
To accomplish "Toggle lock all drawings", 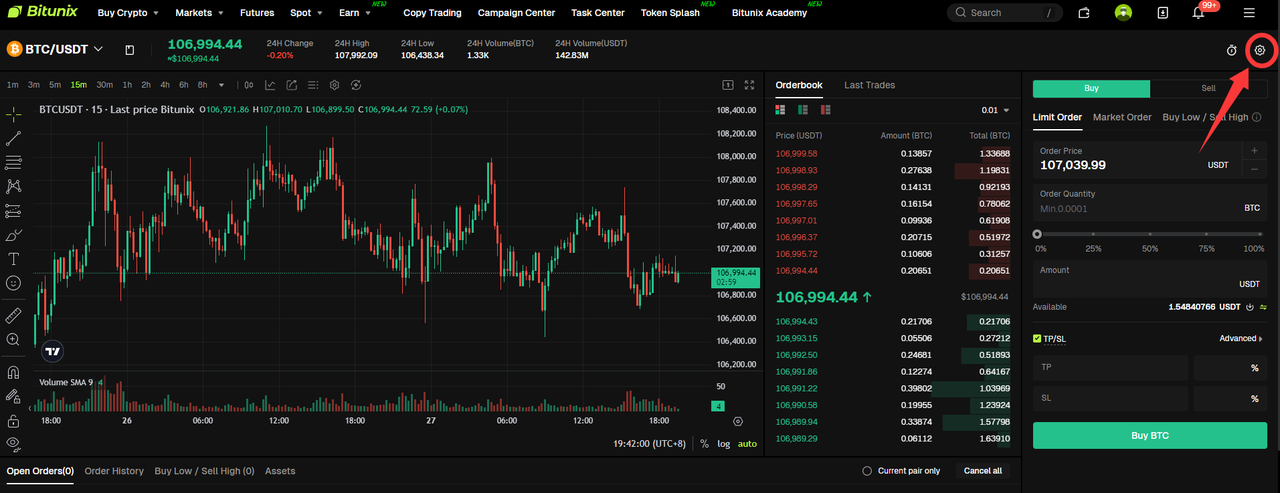I will pyautogui.click(x=14, y=420).
